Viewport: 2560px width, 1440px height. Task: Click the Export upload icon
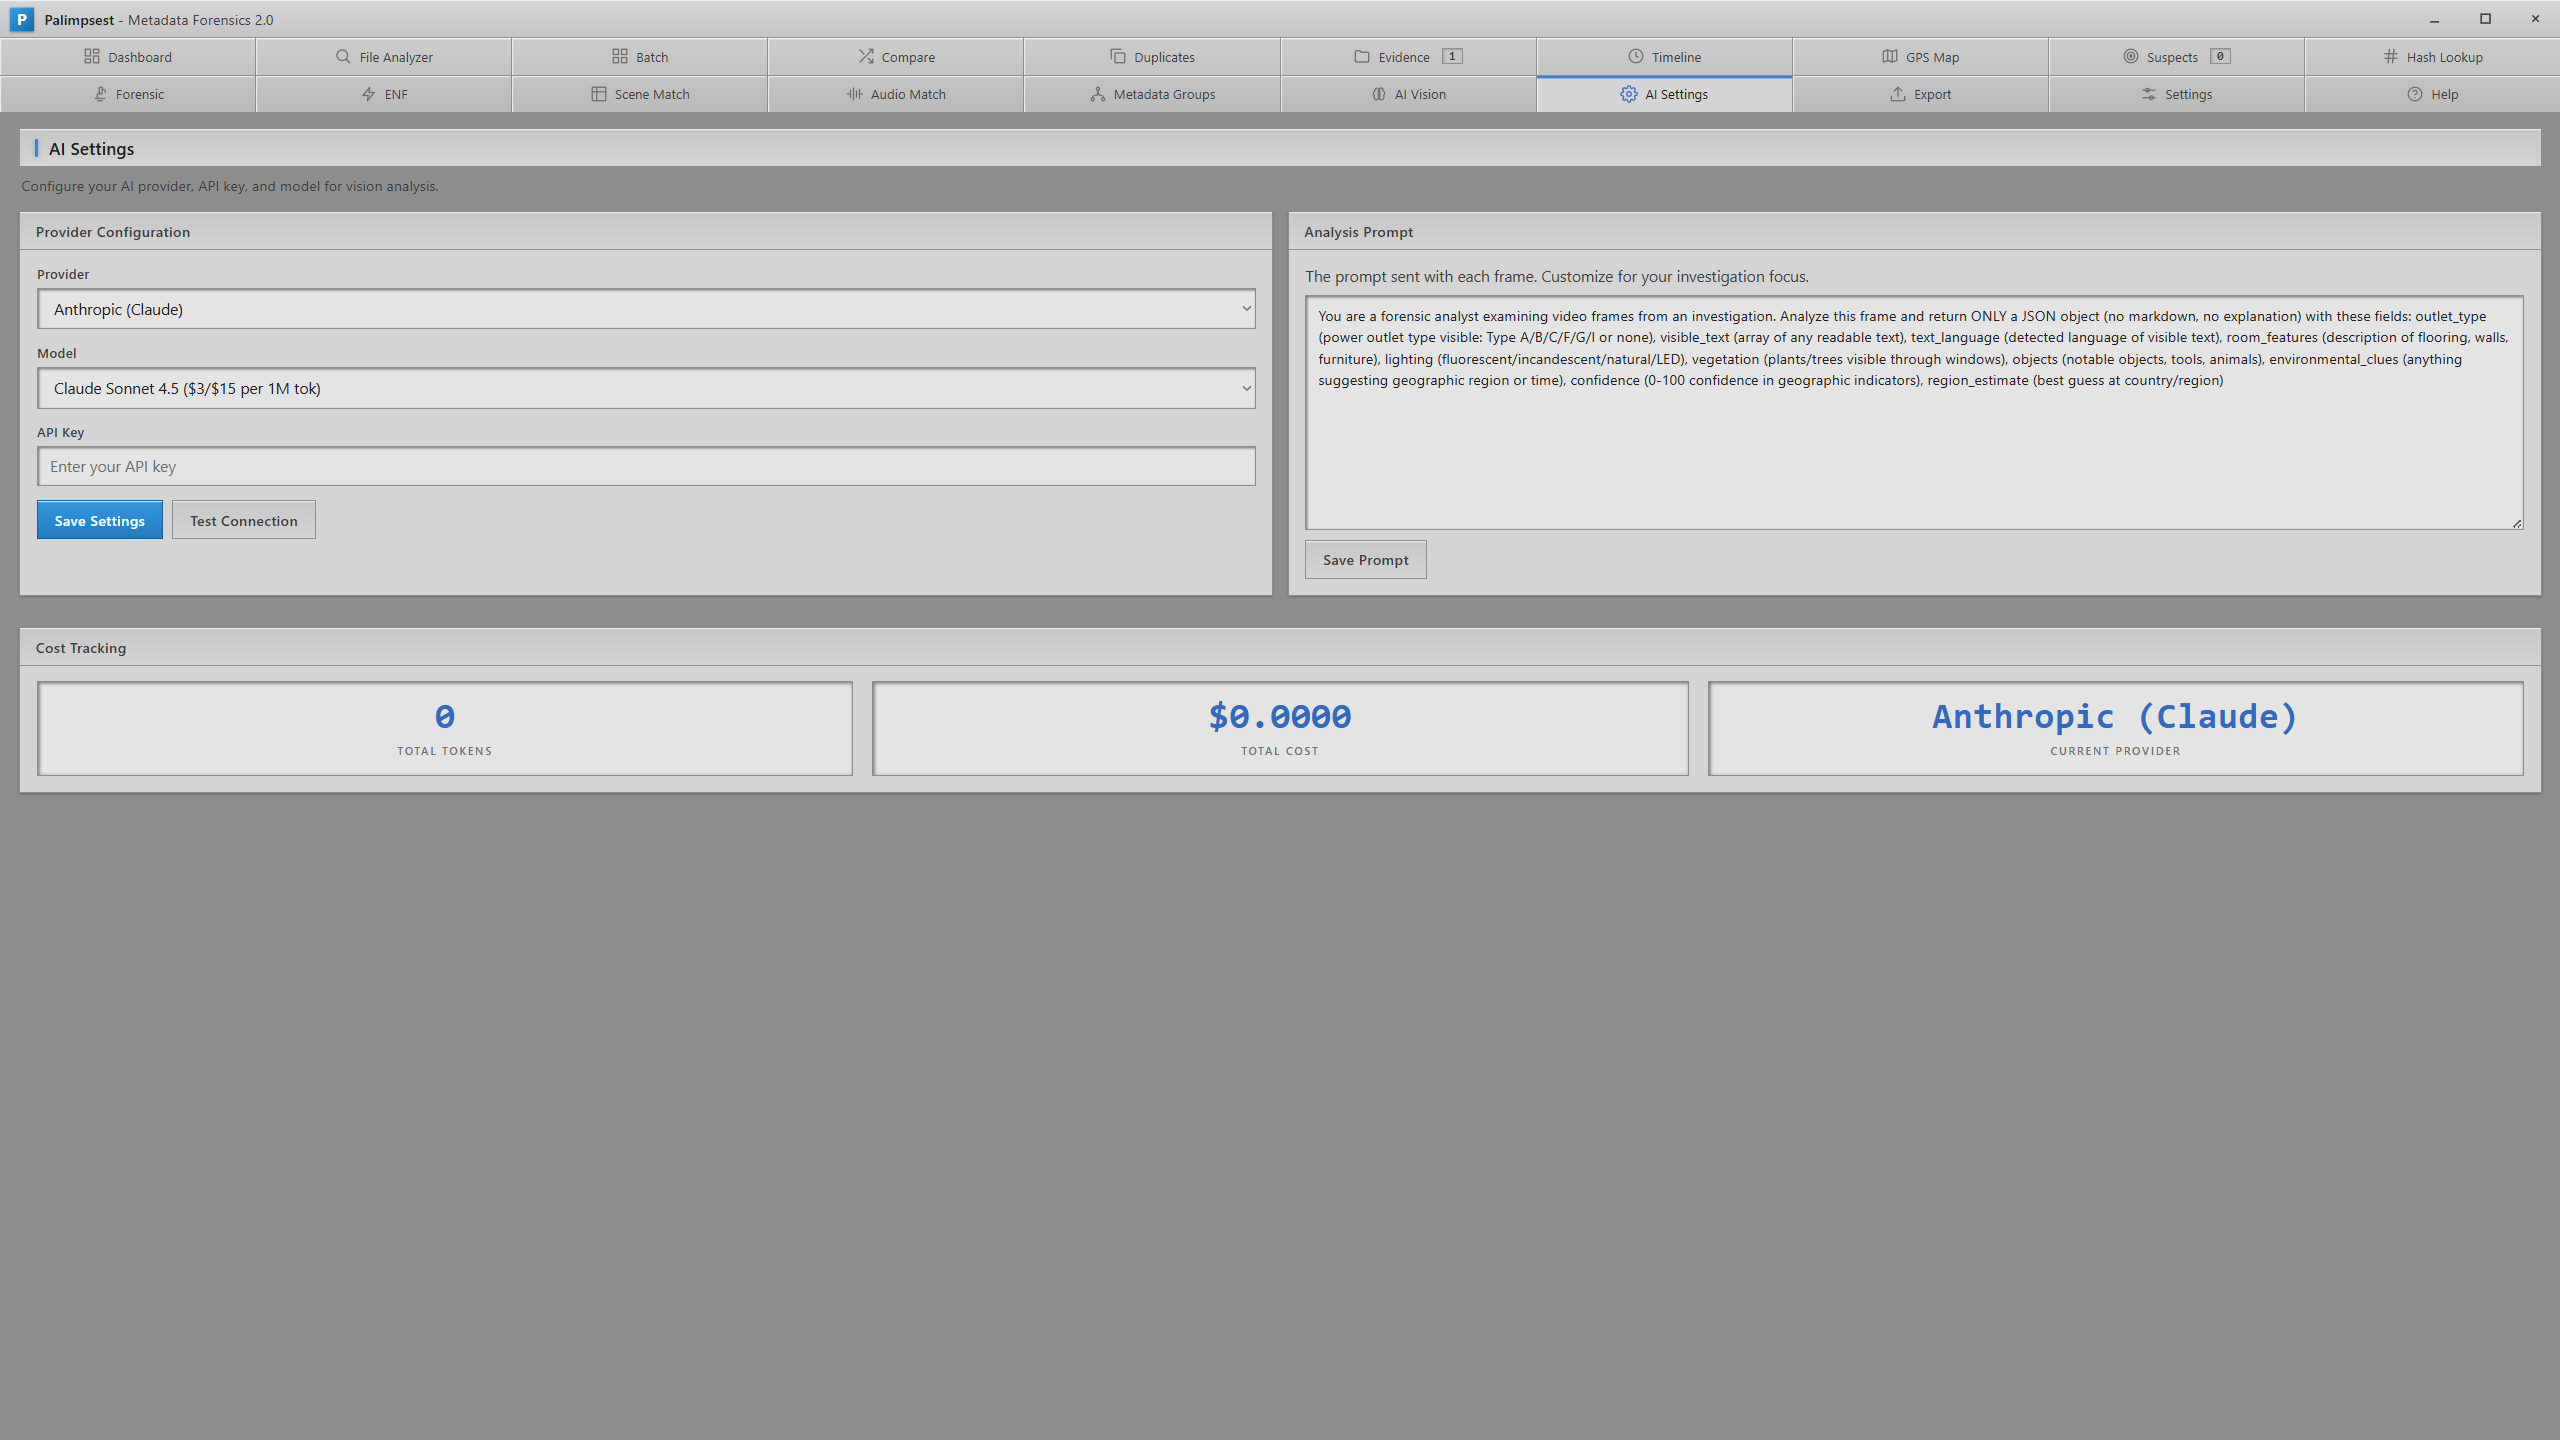point(1898,94)
